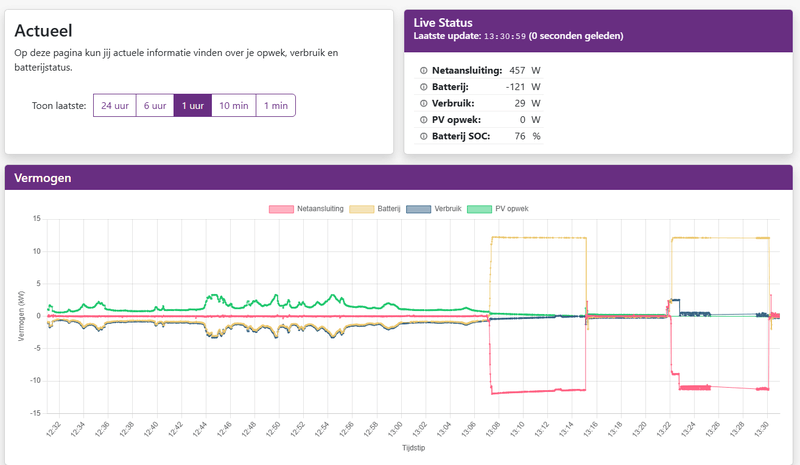Click the text '(0 seconden geleden)'
The image size is (800, 465).
(576, 36)
